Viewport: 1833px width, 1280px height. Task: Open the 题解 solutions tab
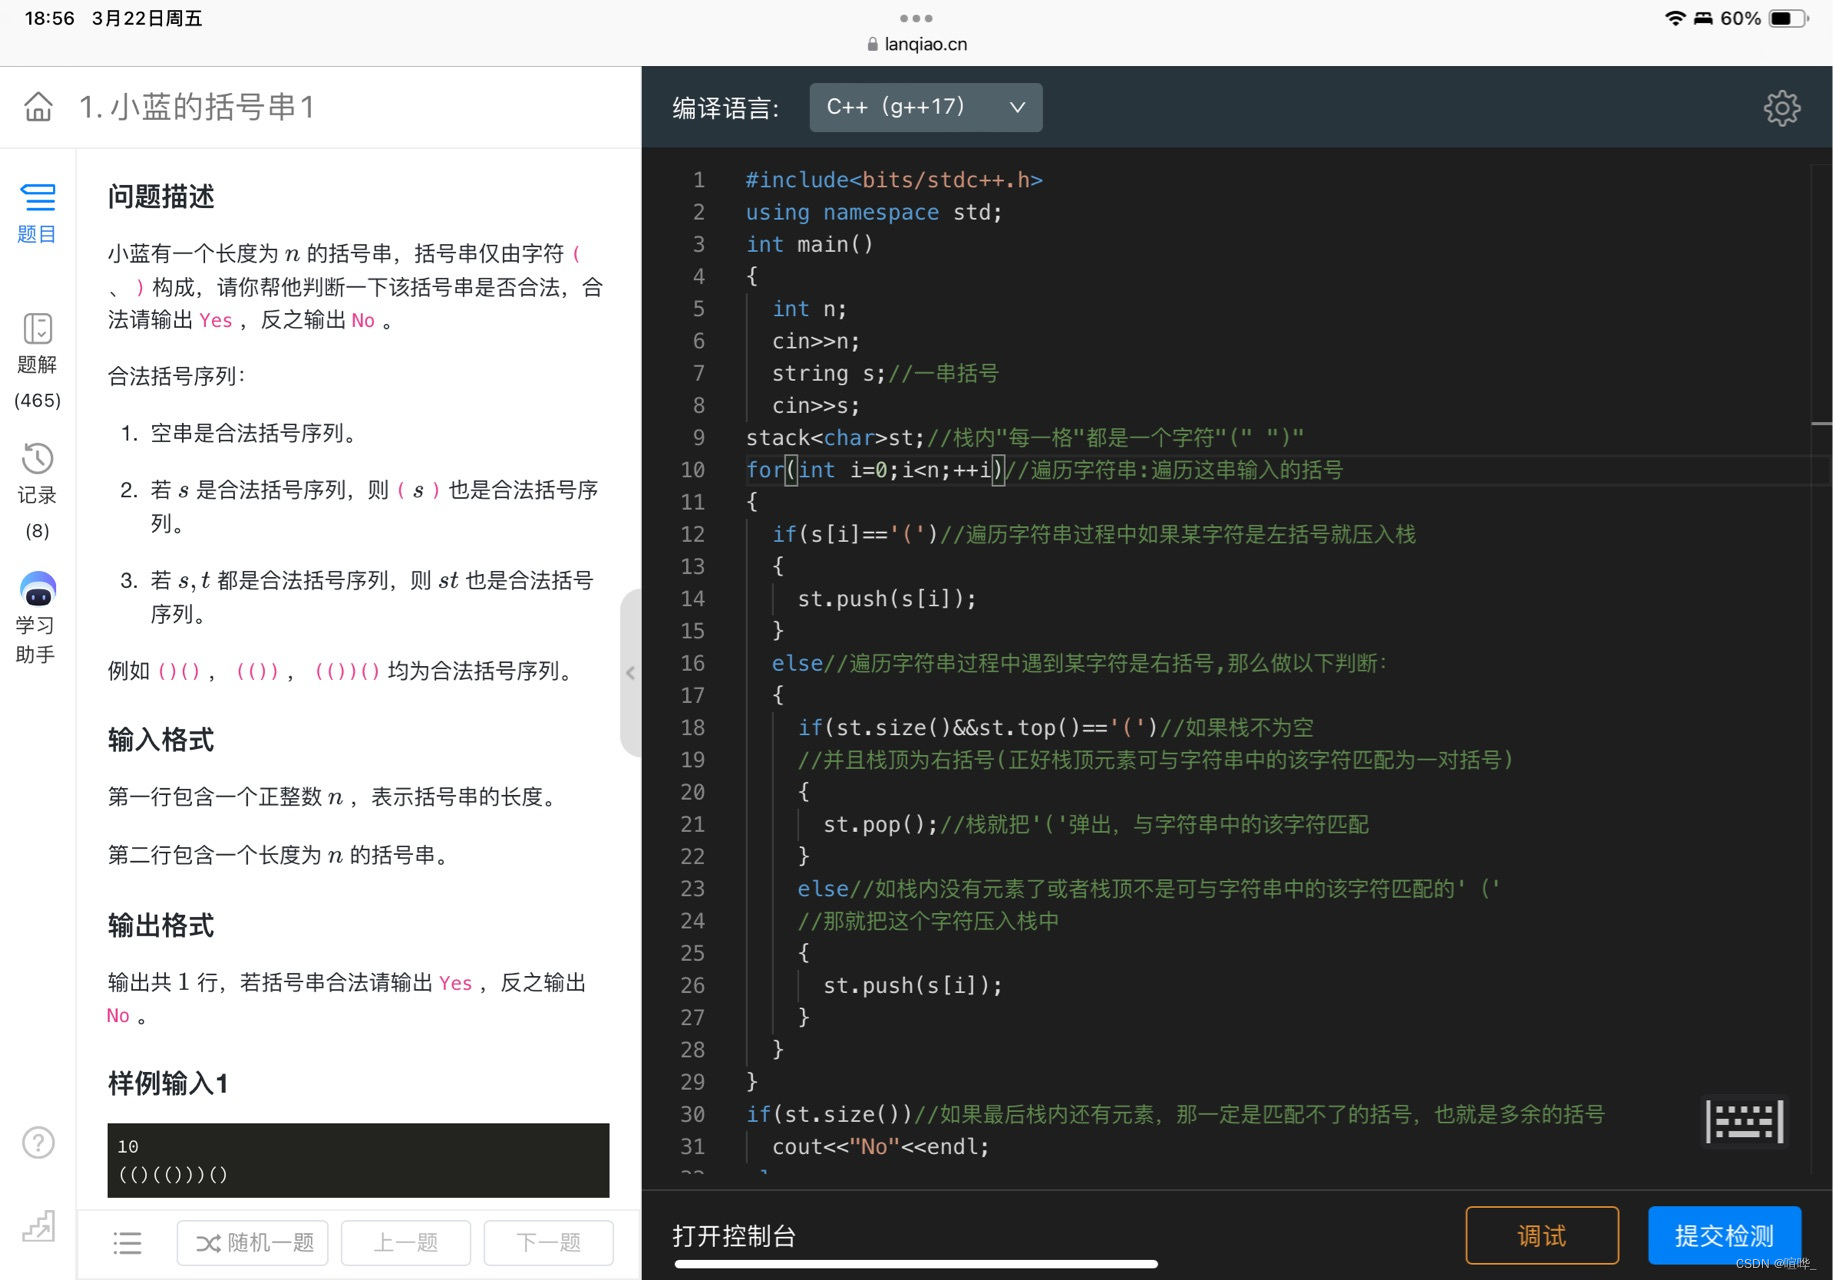(x=37, y=362)
